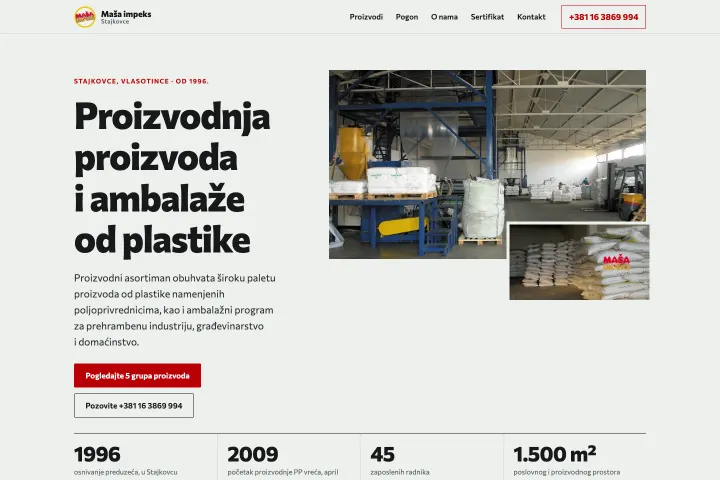The image size is (720, 480).
Task: Click 'početak proizvodnje PP vreća, april' caption
Action: pyautogui.click(x=283, y=472)
